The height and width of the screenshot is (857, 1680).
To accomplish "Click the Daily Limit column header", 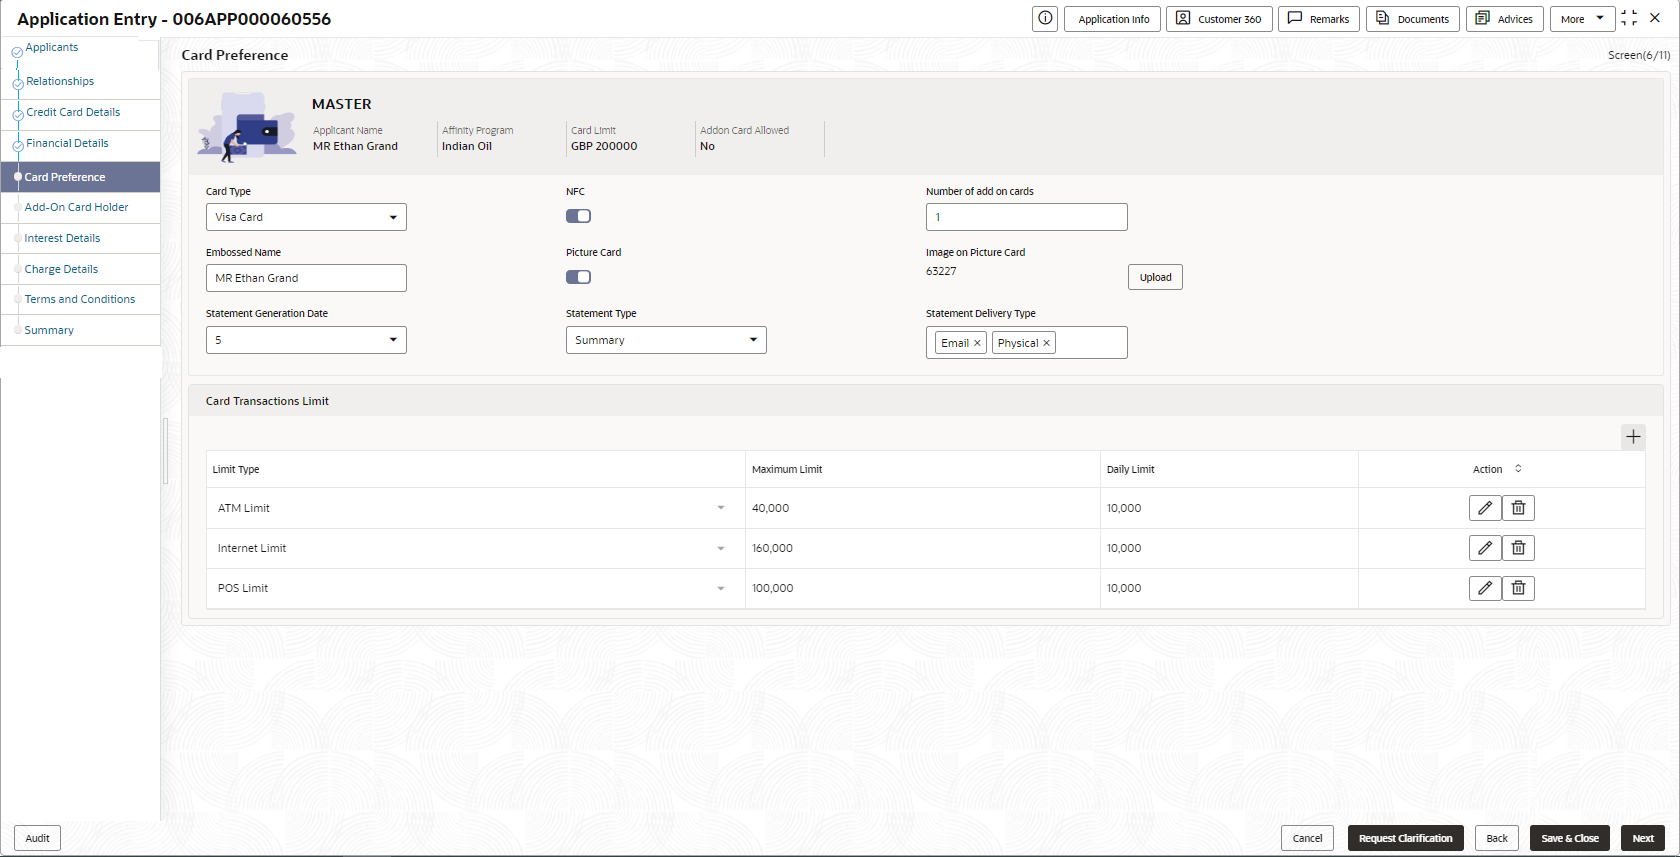I will pyautogui.click(x=1130, y=469).
